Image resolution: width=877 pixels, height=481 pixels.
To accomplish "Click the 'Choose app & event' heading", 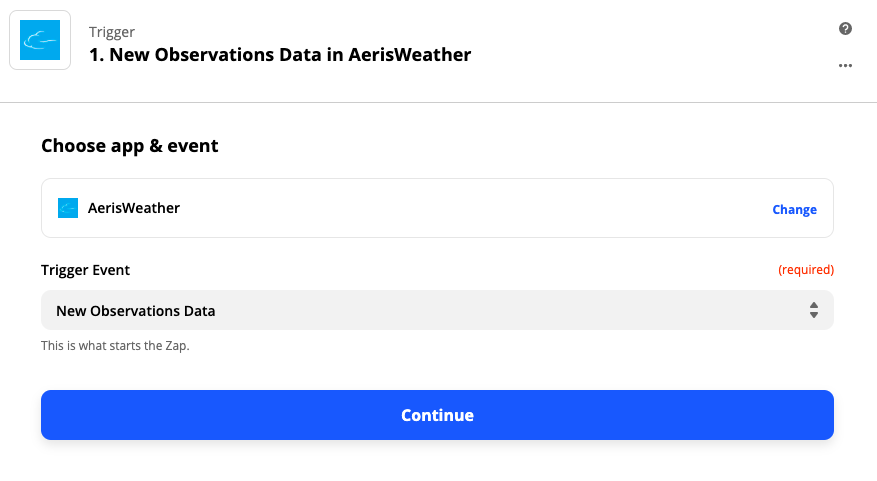I will pyautogui.click(x=130, y=146).
